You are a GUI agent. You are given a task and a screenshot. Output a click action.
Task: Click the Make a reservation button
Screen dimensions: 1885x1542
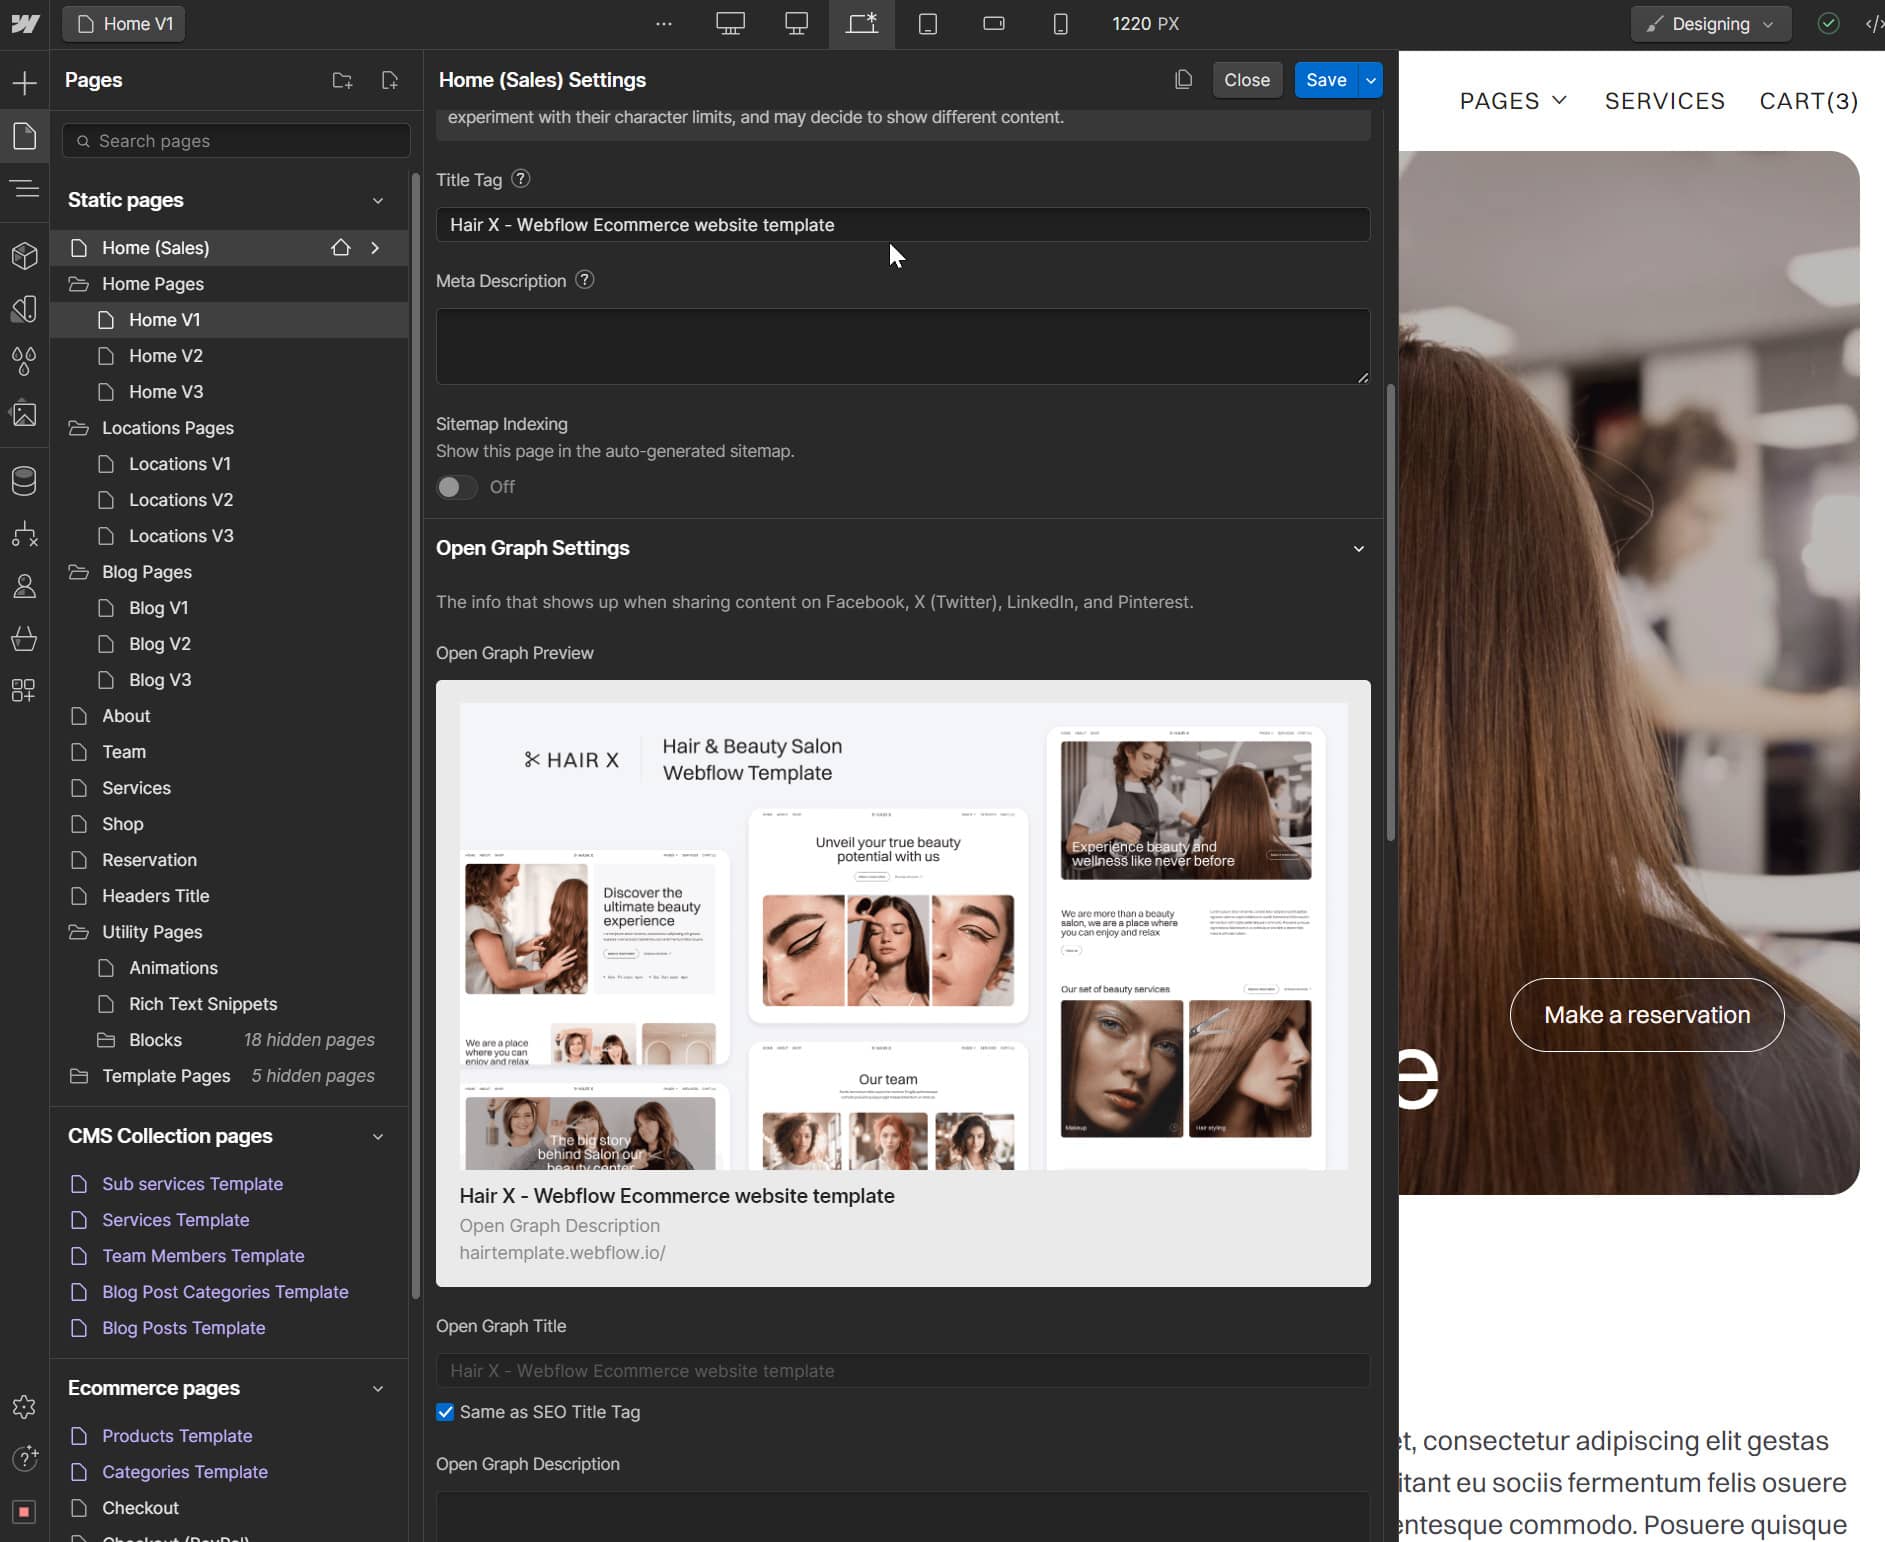pyautogui.click(x=1646, y=1015)
